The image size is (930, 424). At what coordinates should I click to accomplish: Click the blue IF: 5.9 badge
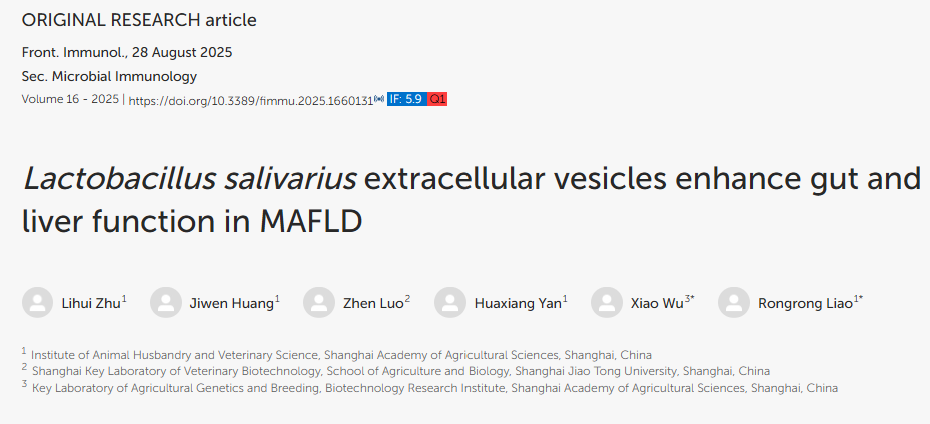[x=406, y=100]
